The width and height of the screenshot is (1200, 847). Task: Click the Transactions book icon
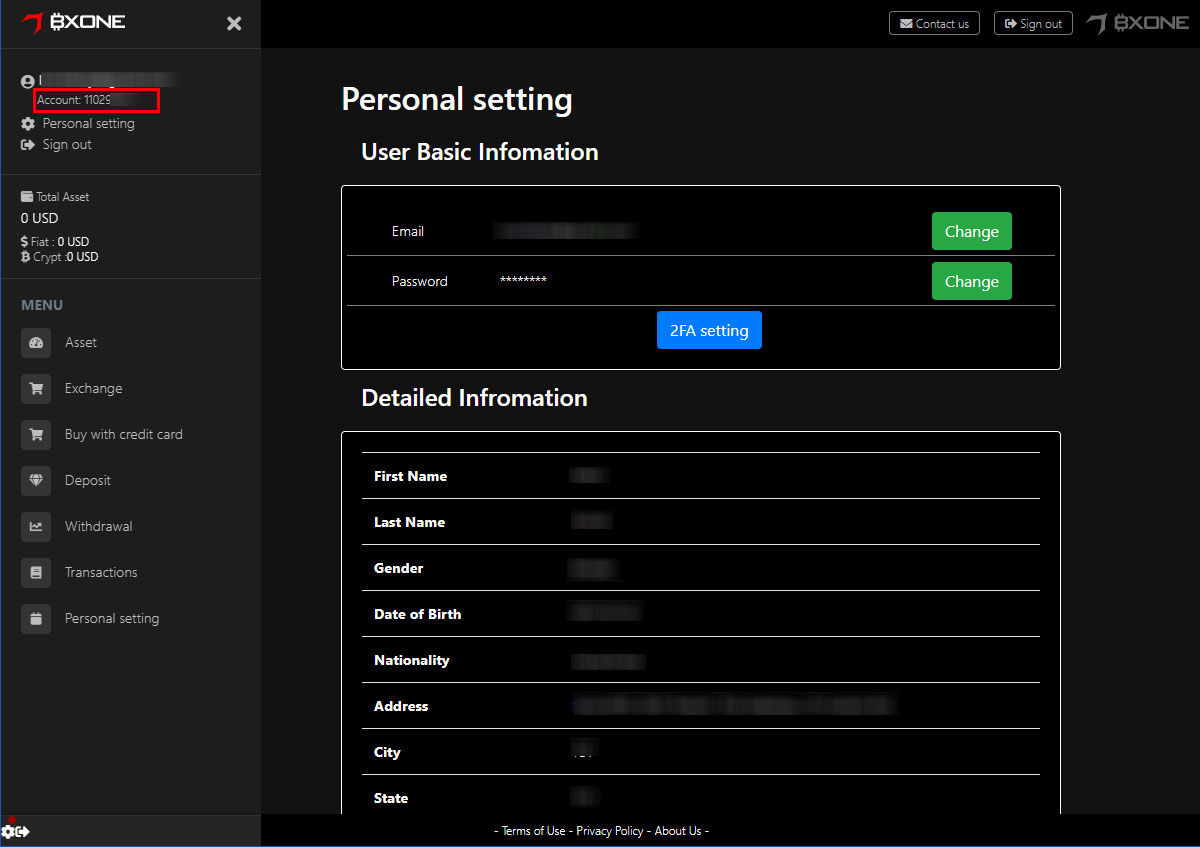36,573
